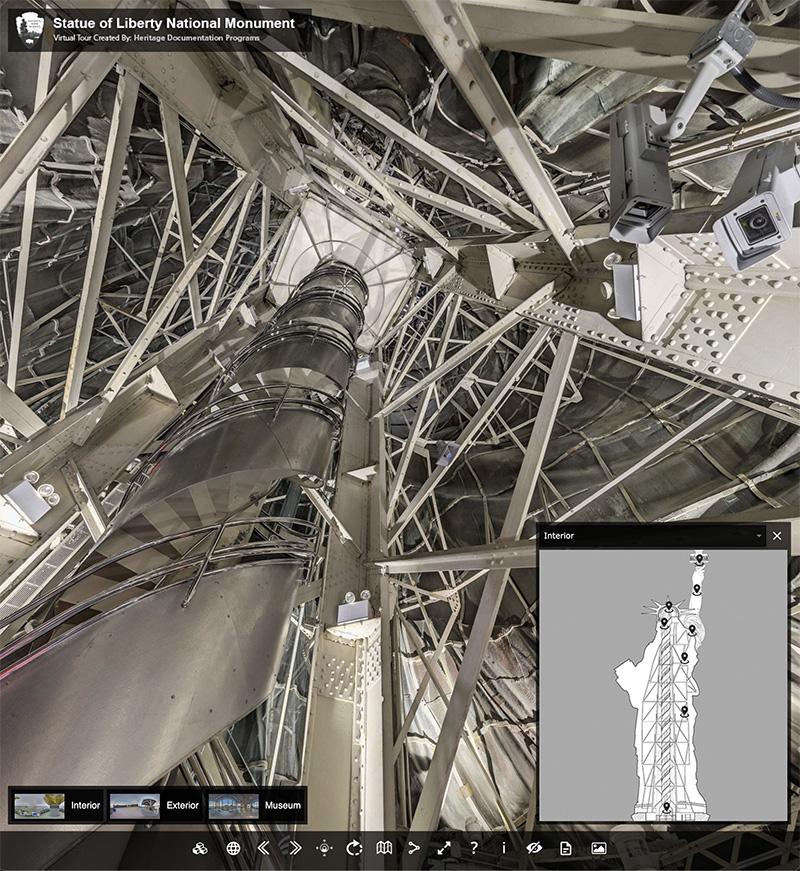
Task: Select the raised arm location marker
Action: 697,589
